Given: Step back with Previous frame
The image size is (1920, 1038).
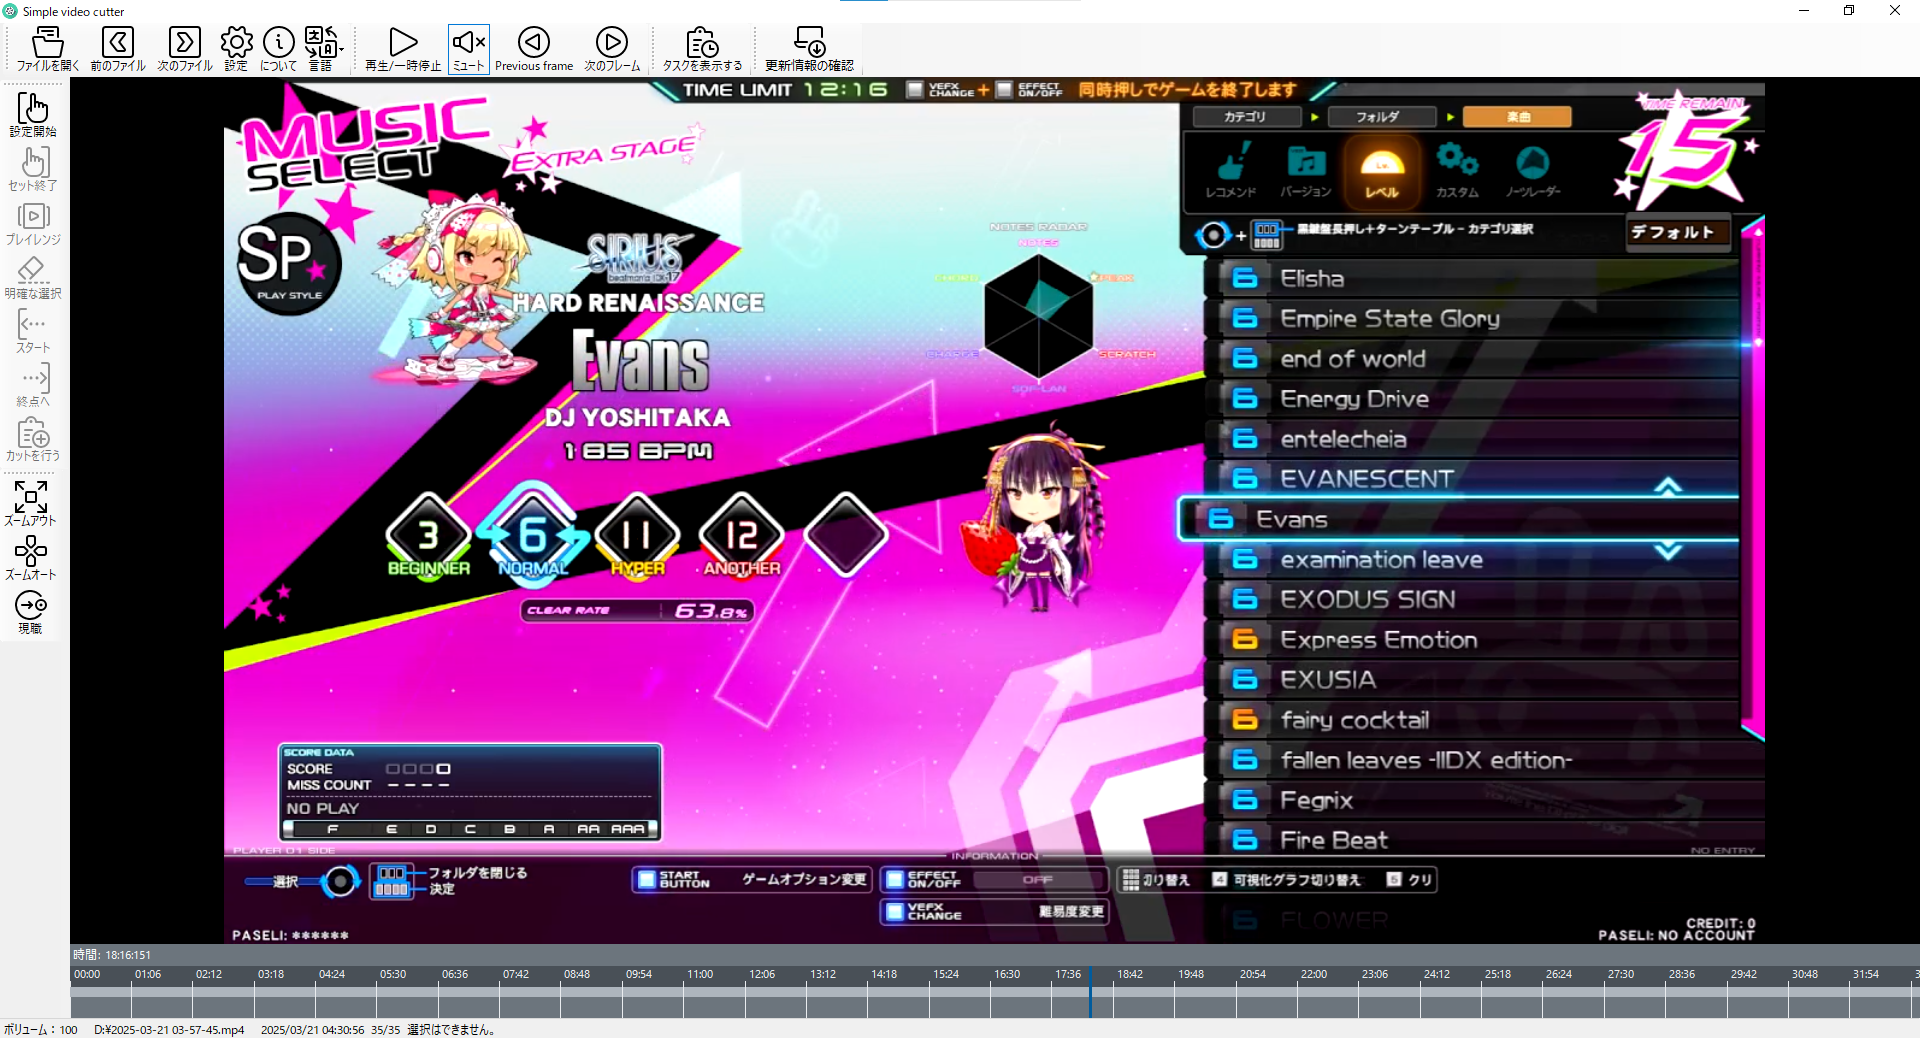Looking at the screenshot, I should pyautogui.click(x=534, y=49).
